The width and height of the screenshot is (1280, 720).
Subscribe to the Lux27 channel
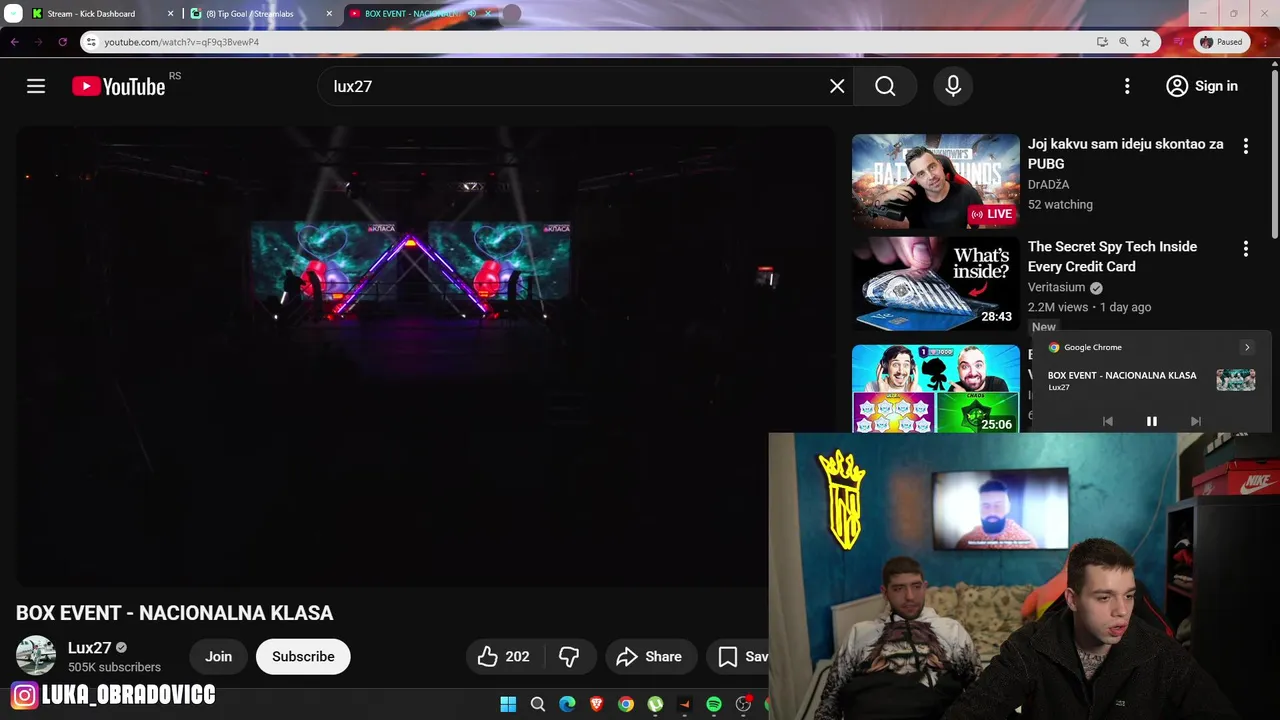(x=303, y=657)
